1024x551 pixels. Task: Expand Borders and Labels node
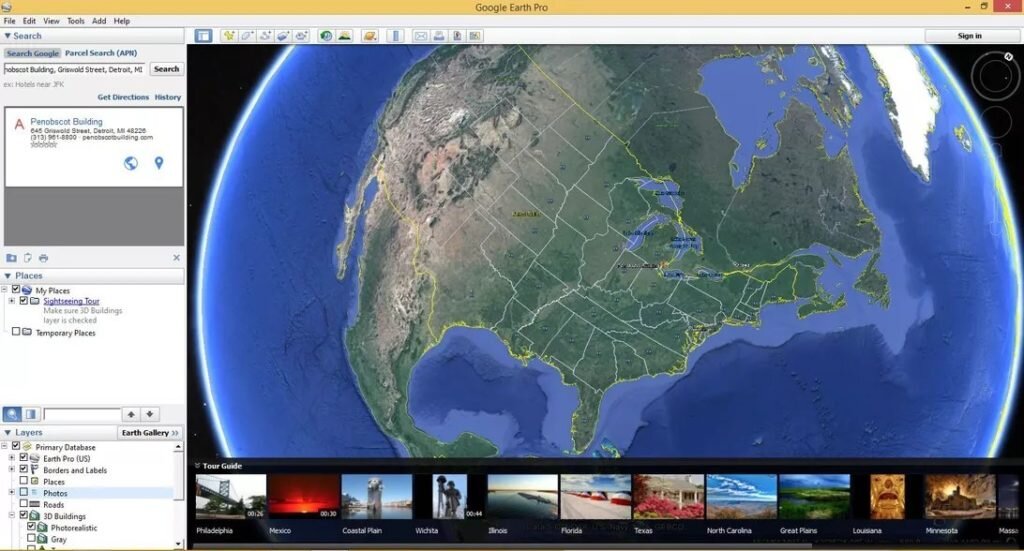pos(12,469)
